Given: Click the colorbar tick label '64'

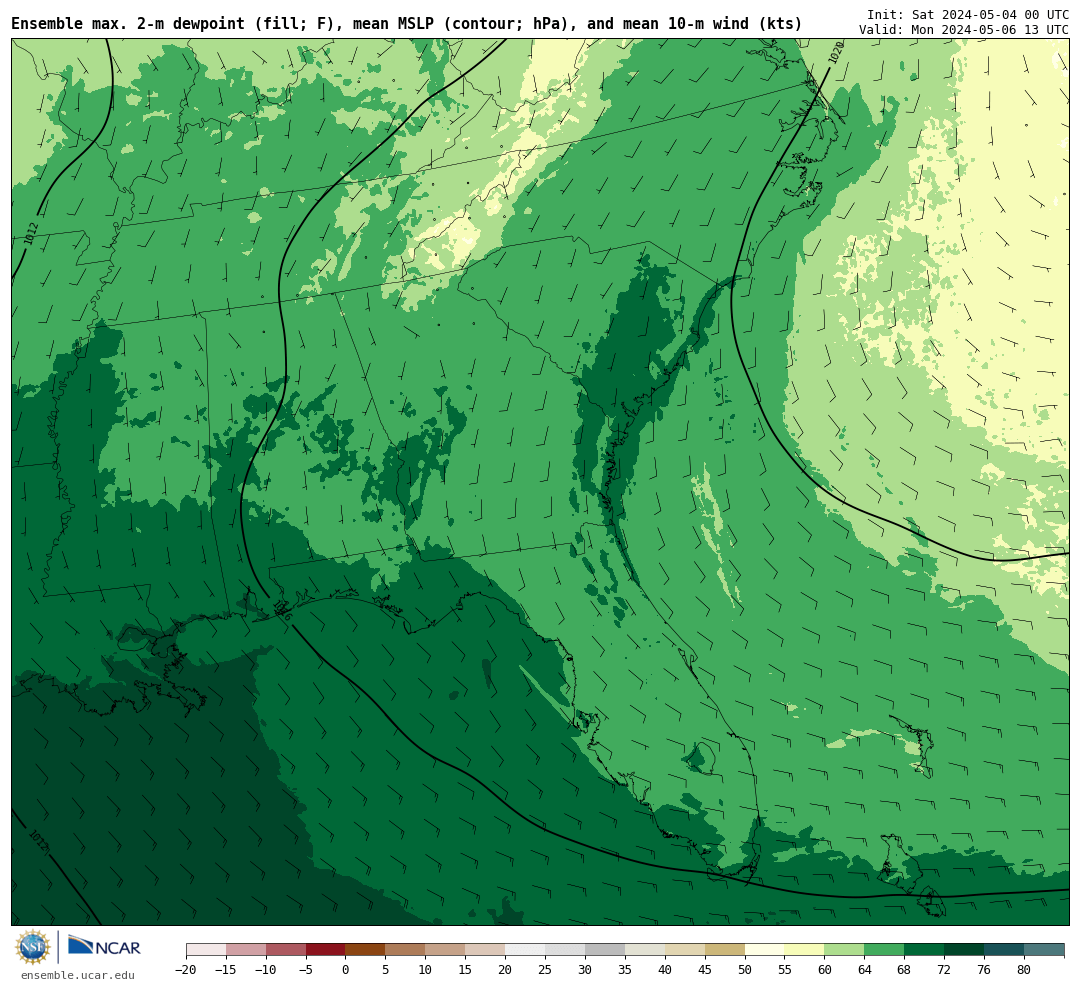Looking at the screenshot, I should click(x=865, y=970).
